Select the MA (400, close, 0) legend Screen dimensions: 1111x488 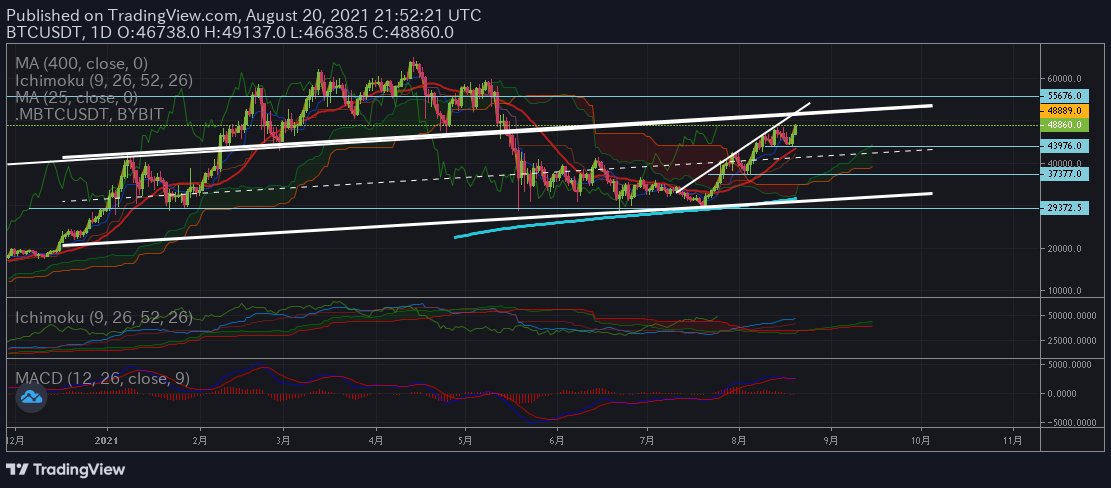(81, 64)
